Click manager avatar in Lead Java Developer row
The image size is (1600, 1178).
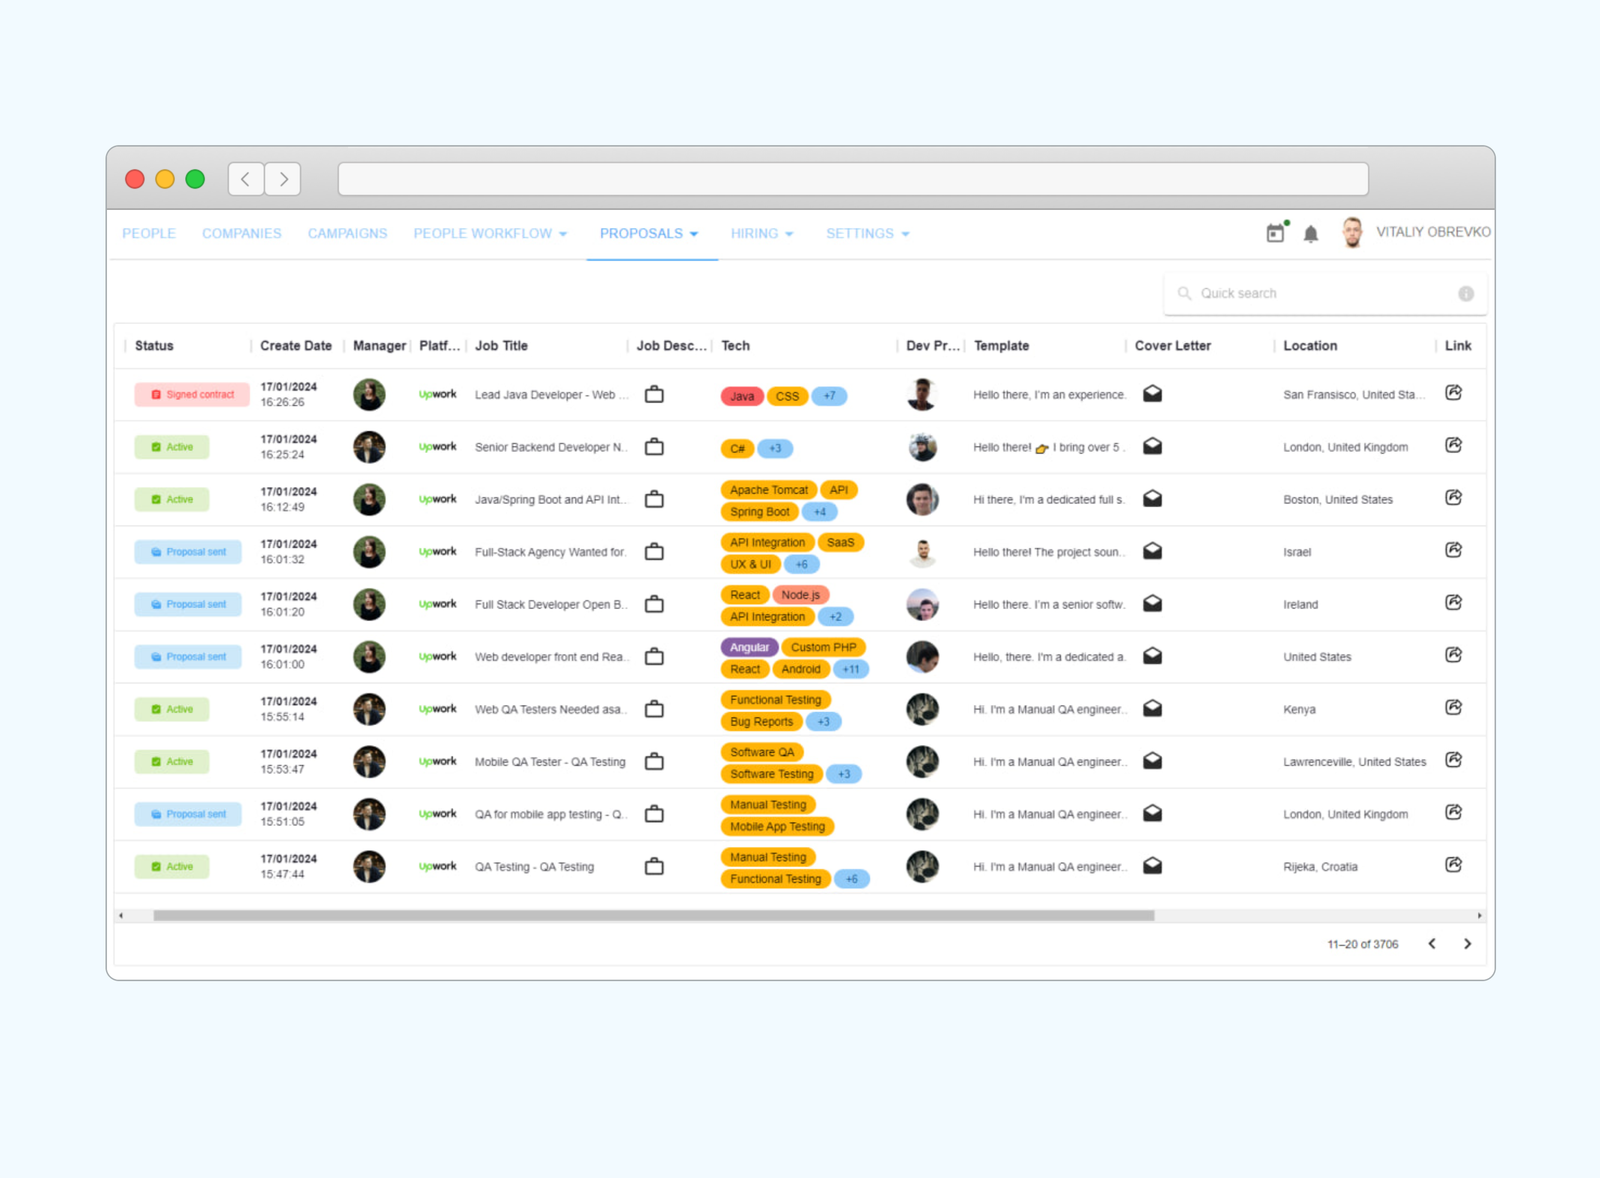369,394
